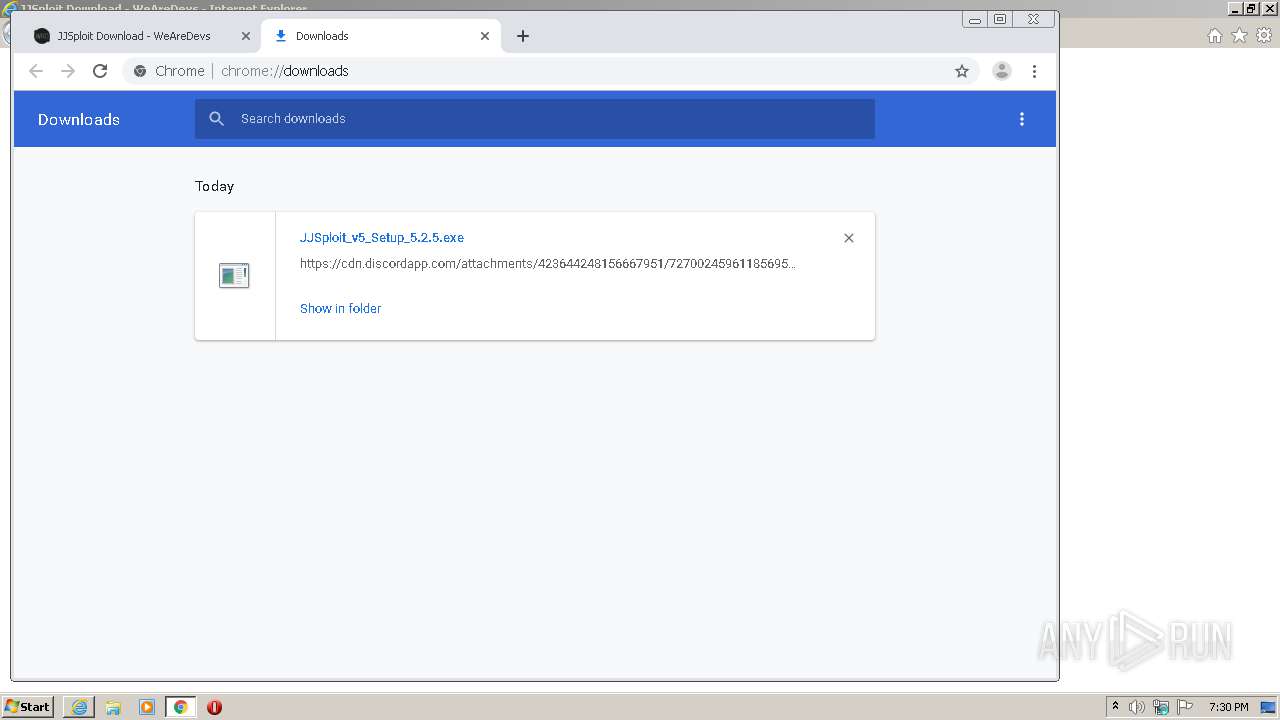Viewport: 1280px width, 720px height.
Task: Click Chrome icon in taskbar
Action: 180,707
